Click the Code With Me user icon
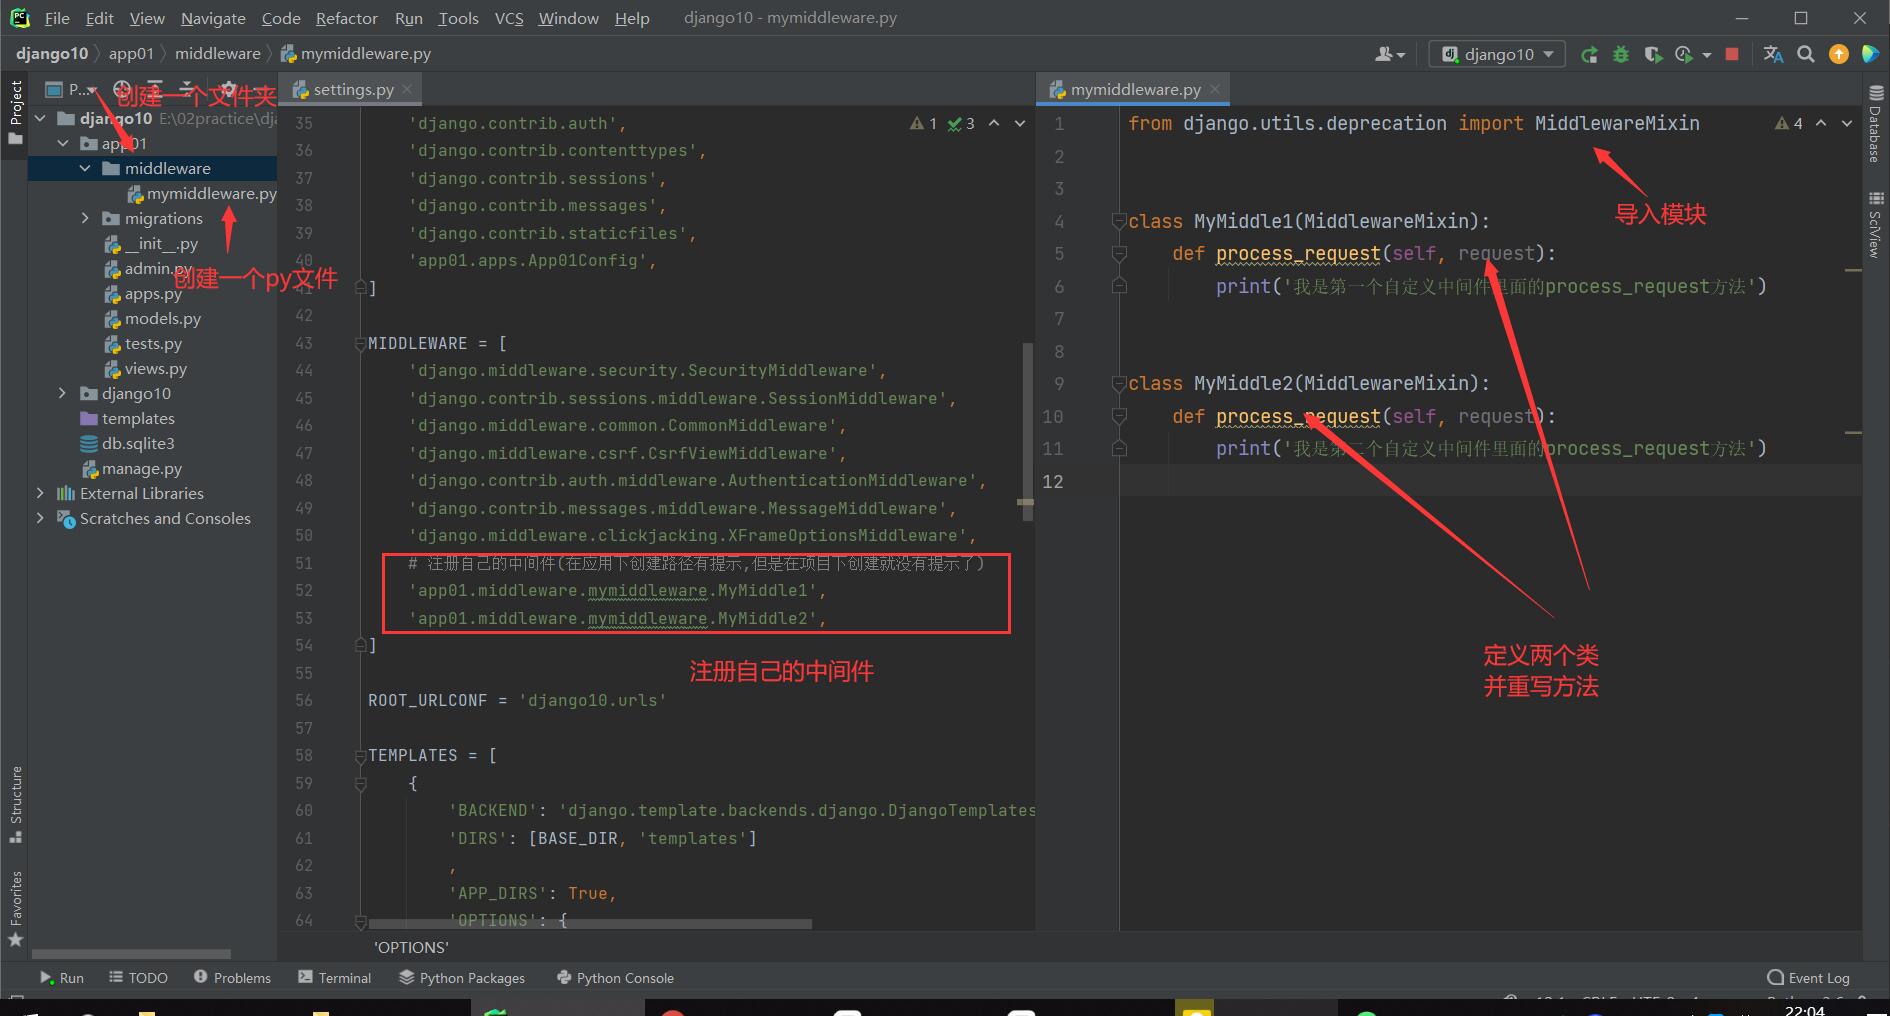Viewport: 1890px width, 1016px height. coord(1390,54)
